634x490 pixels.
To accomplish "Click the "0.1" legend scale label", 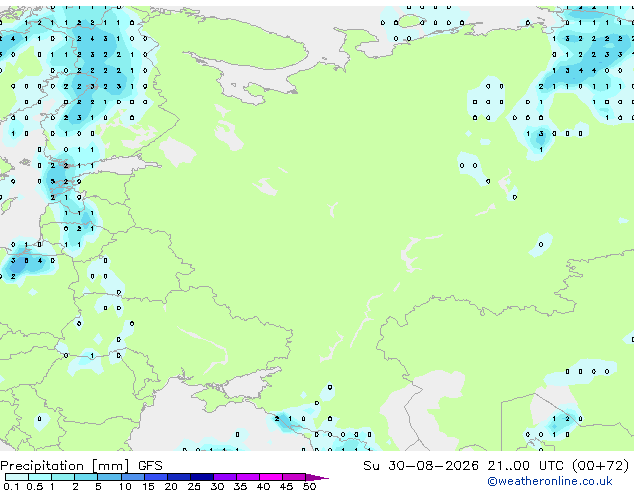I will click(11, 486).
